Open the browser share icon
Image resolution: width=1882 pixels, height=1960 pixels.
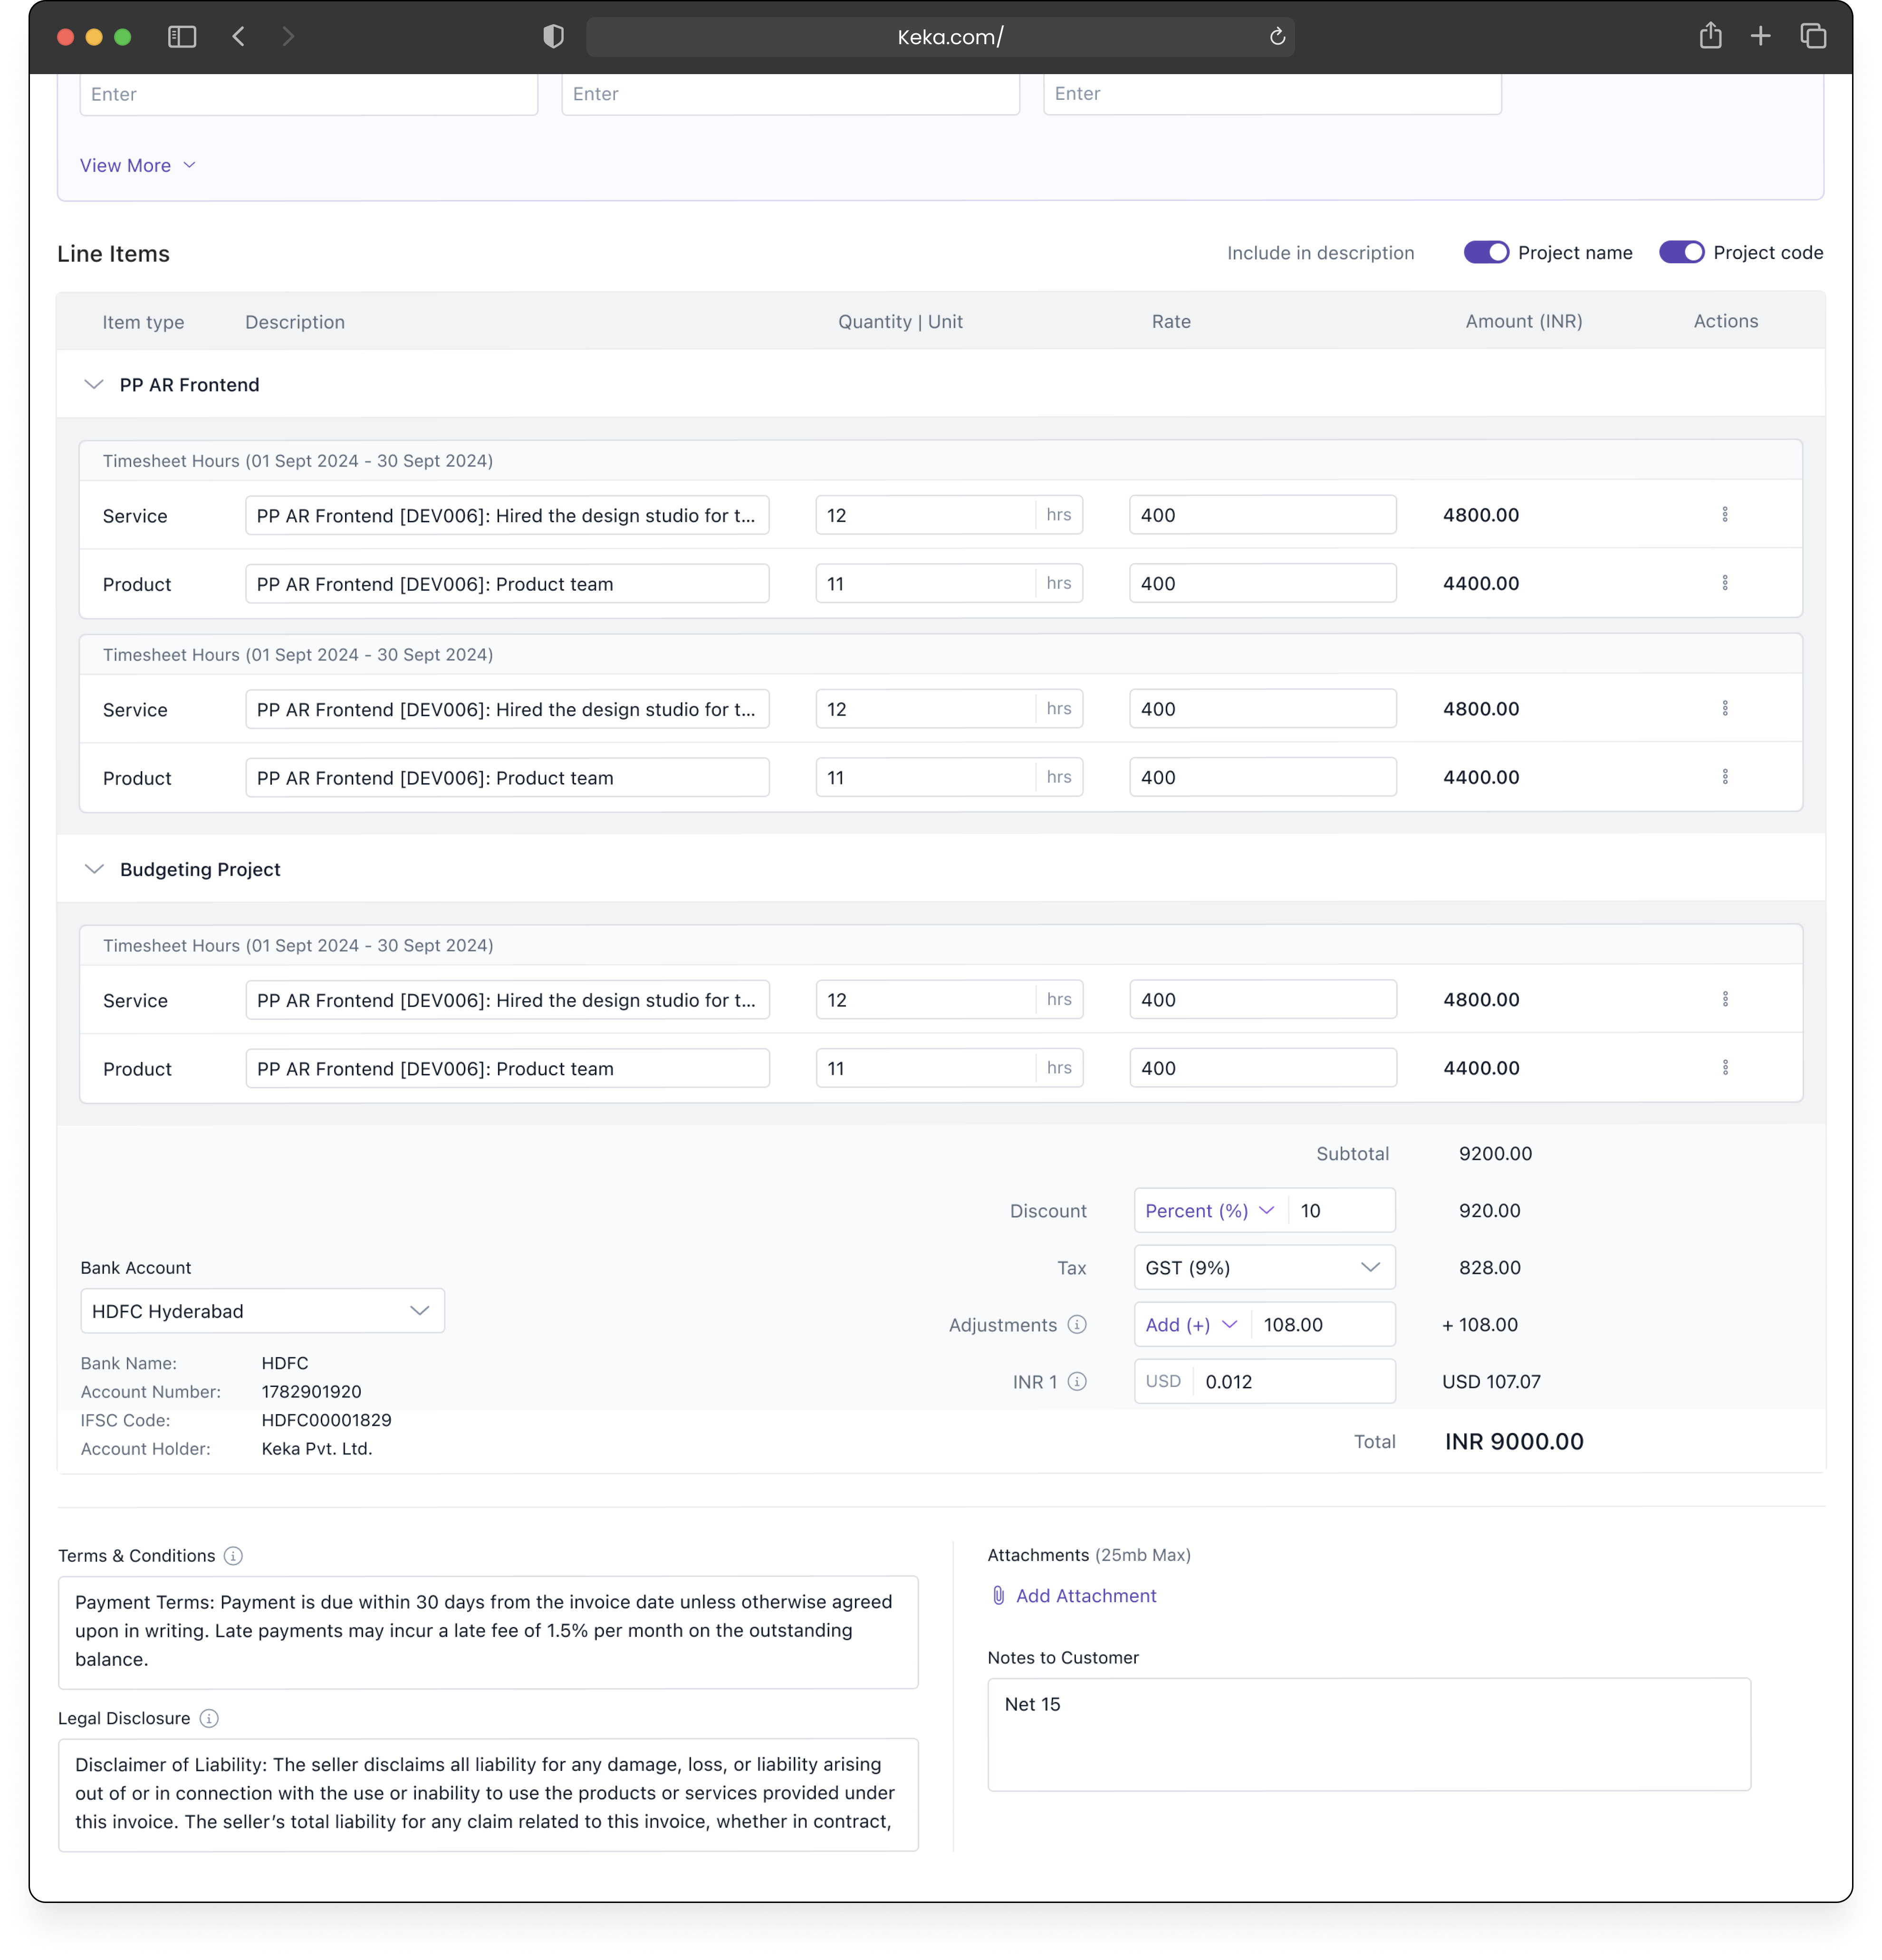1710,36
